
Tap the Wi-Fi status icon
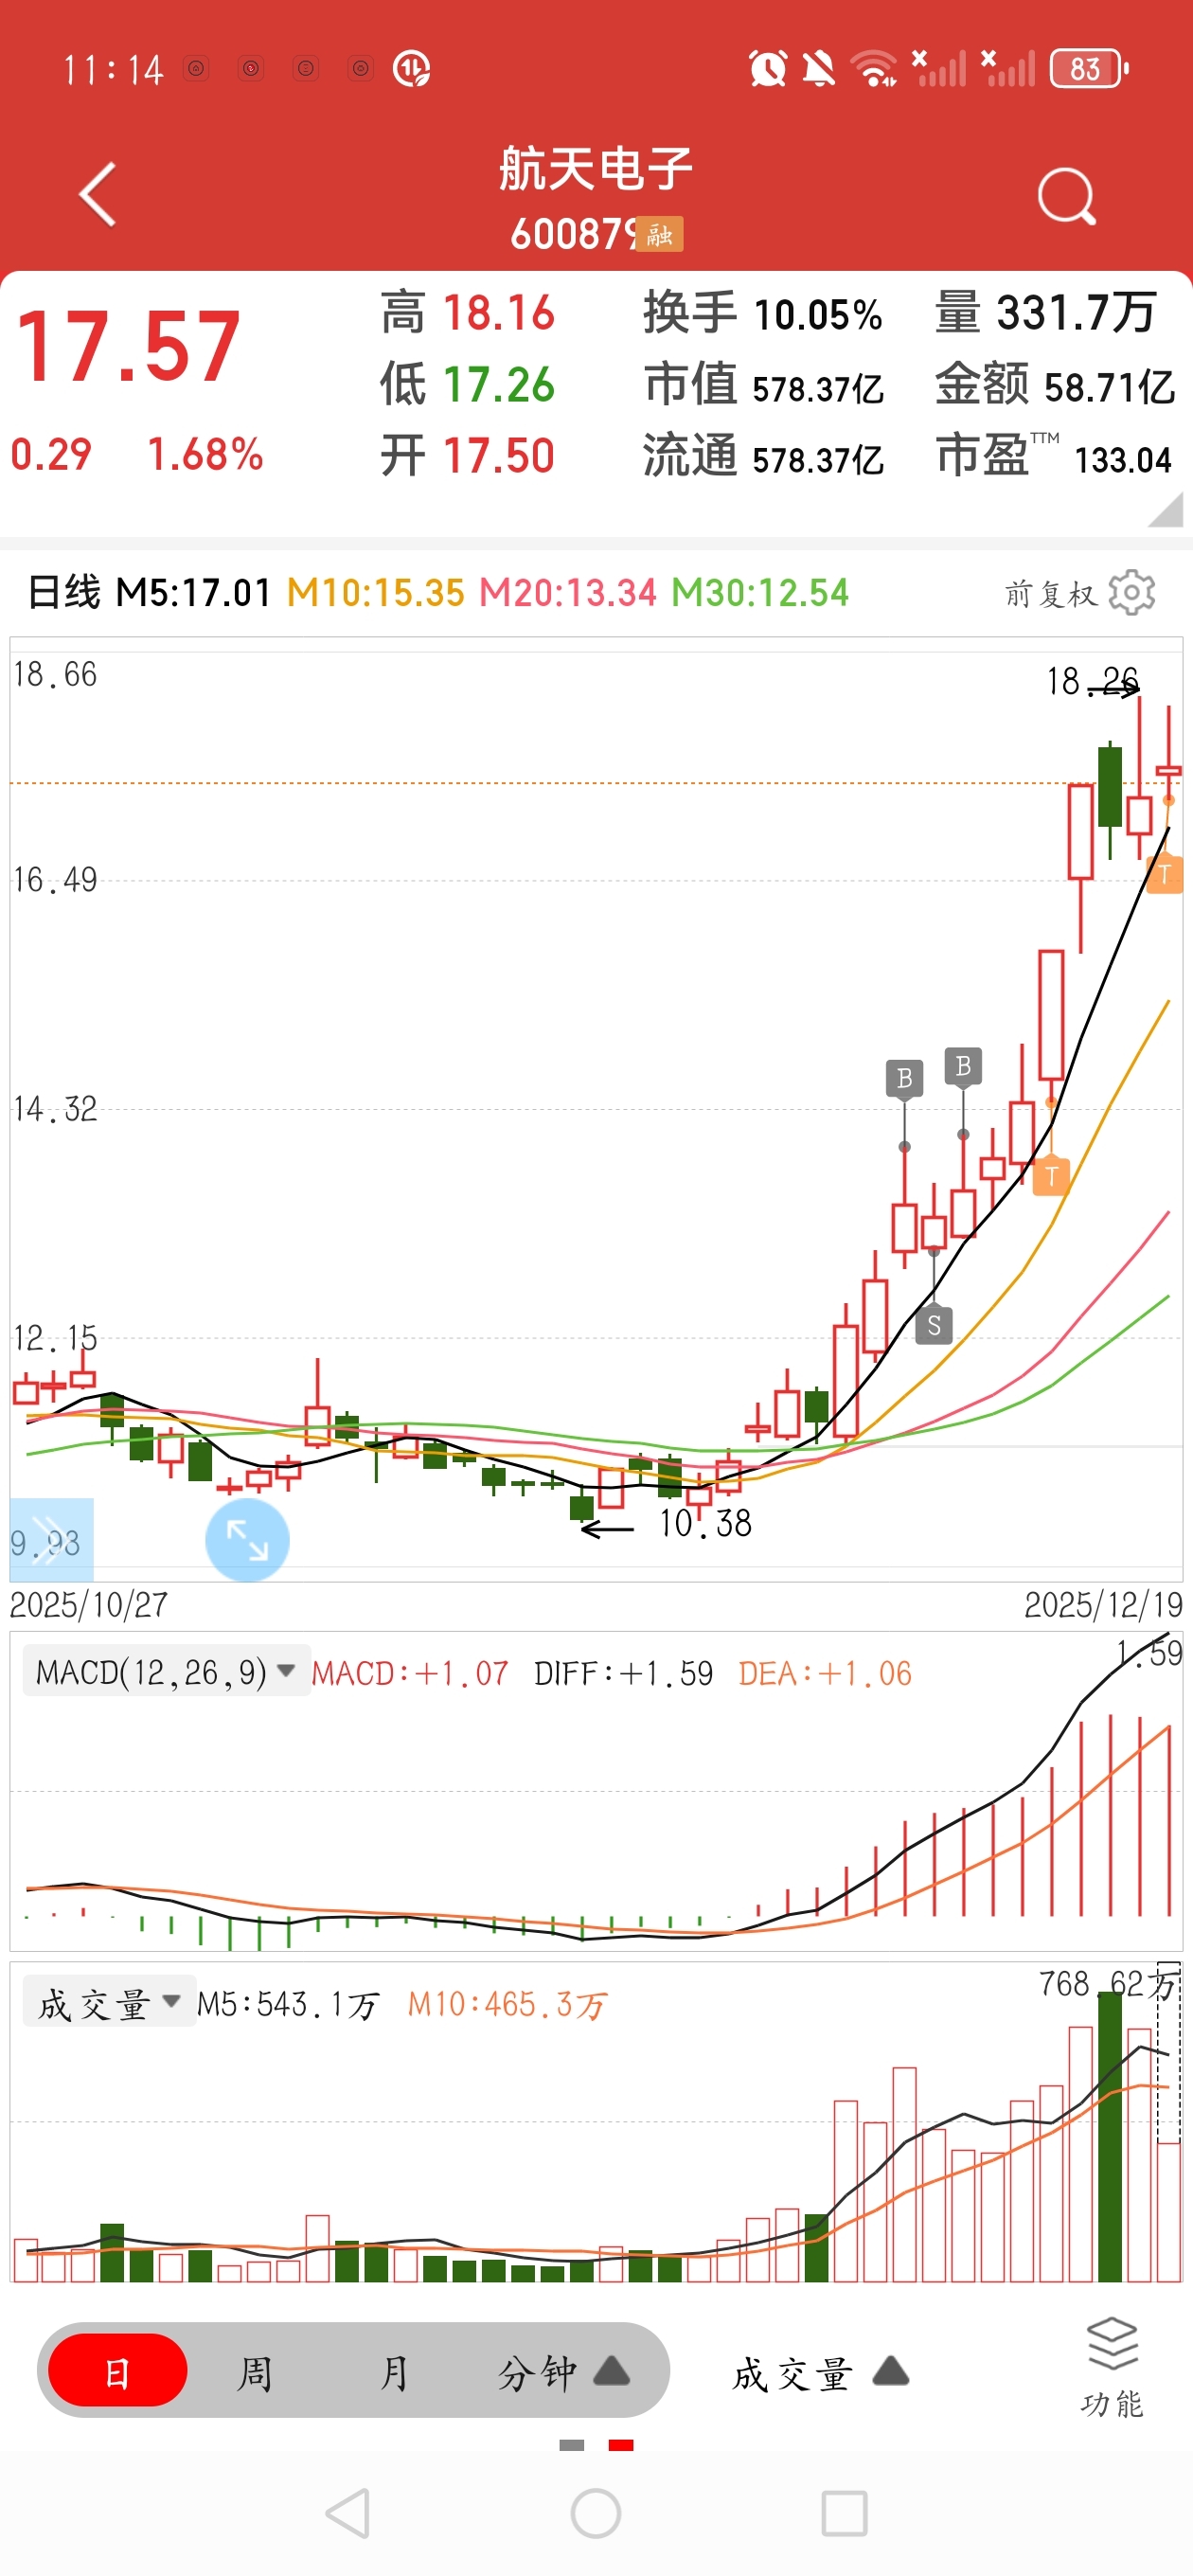click(874, 68)
